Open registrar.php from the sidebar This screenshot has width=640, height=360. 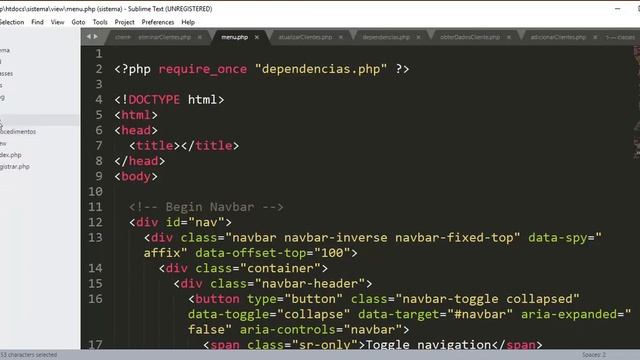[x=15, y=167]
